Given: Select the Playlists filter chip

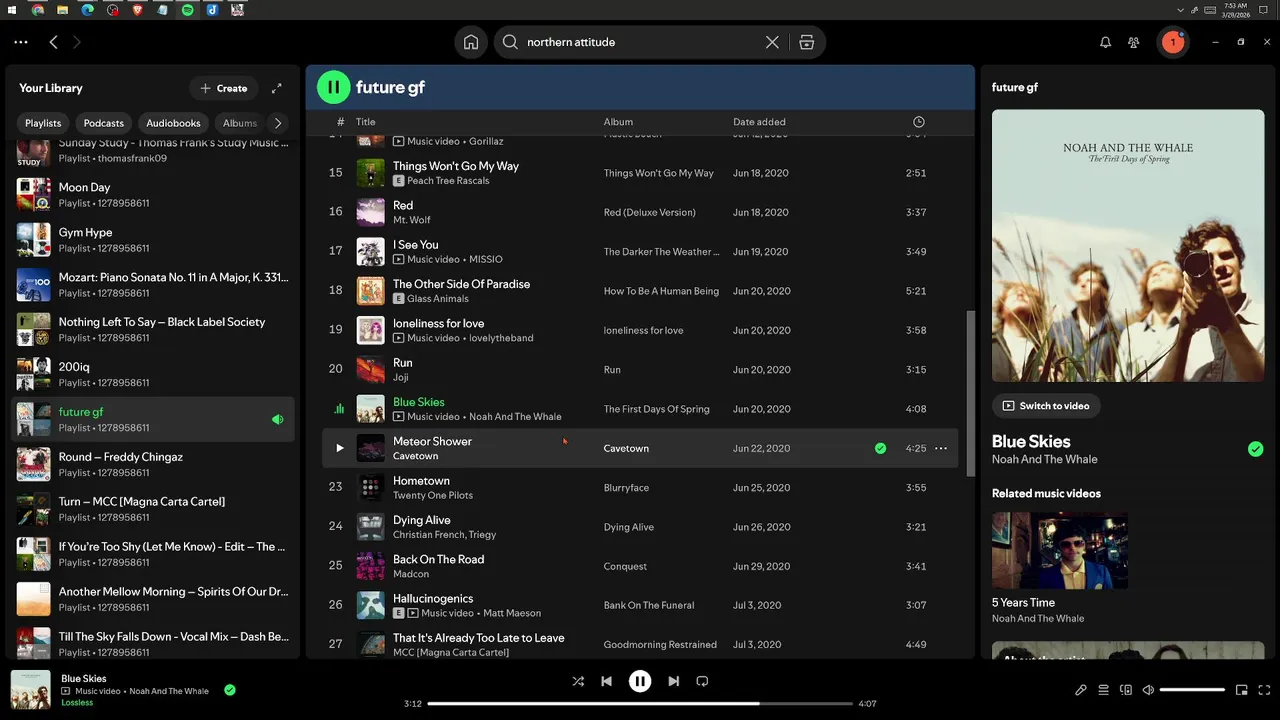Looking at the screenshot, I should coord(43,123).
